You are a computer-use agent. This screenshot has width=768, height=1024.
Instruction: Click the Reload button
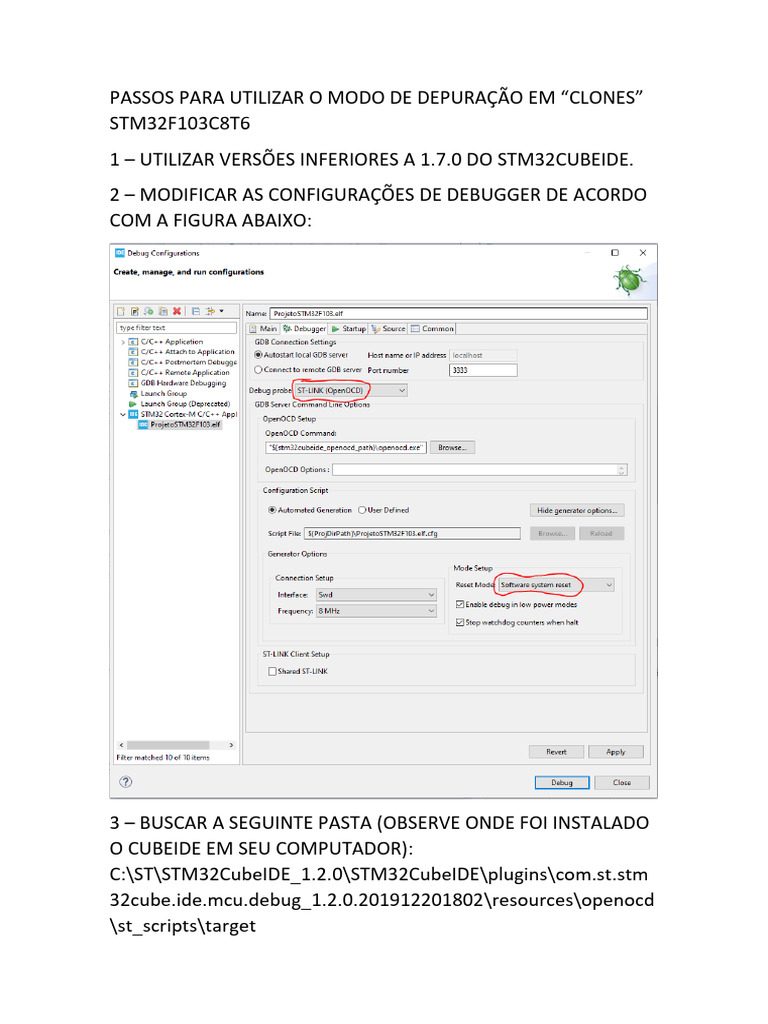(x=601, y=534)
